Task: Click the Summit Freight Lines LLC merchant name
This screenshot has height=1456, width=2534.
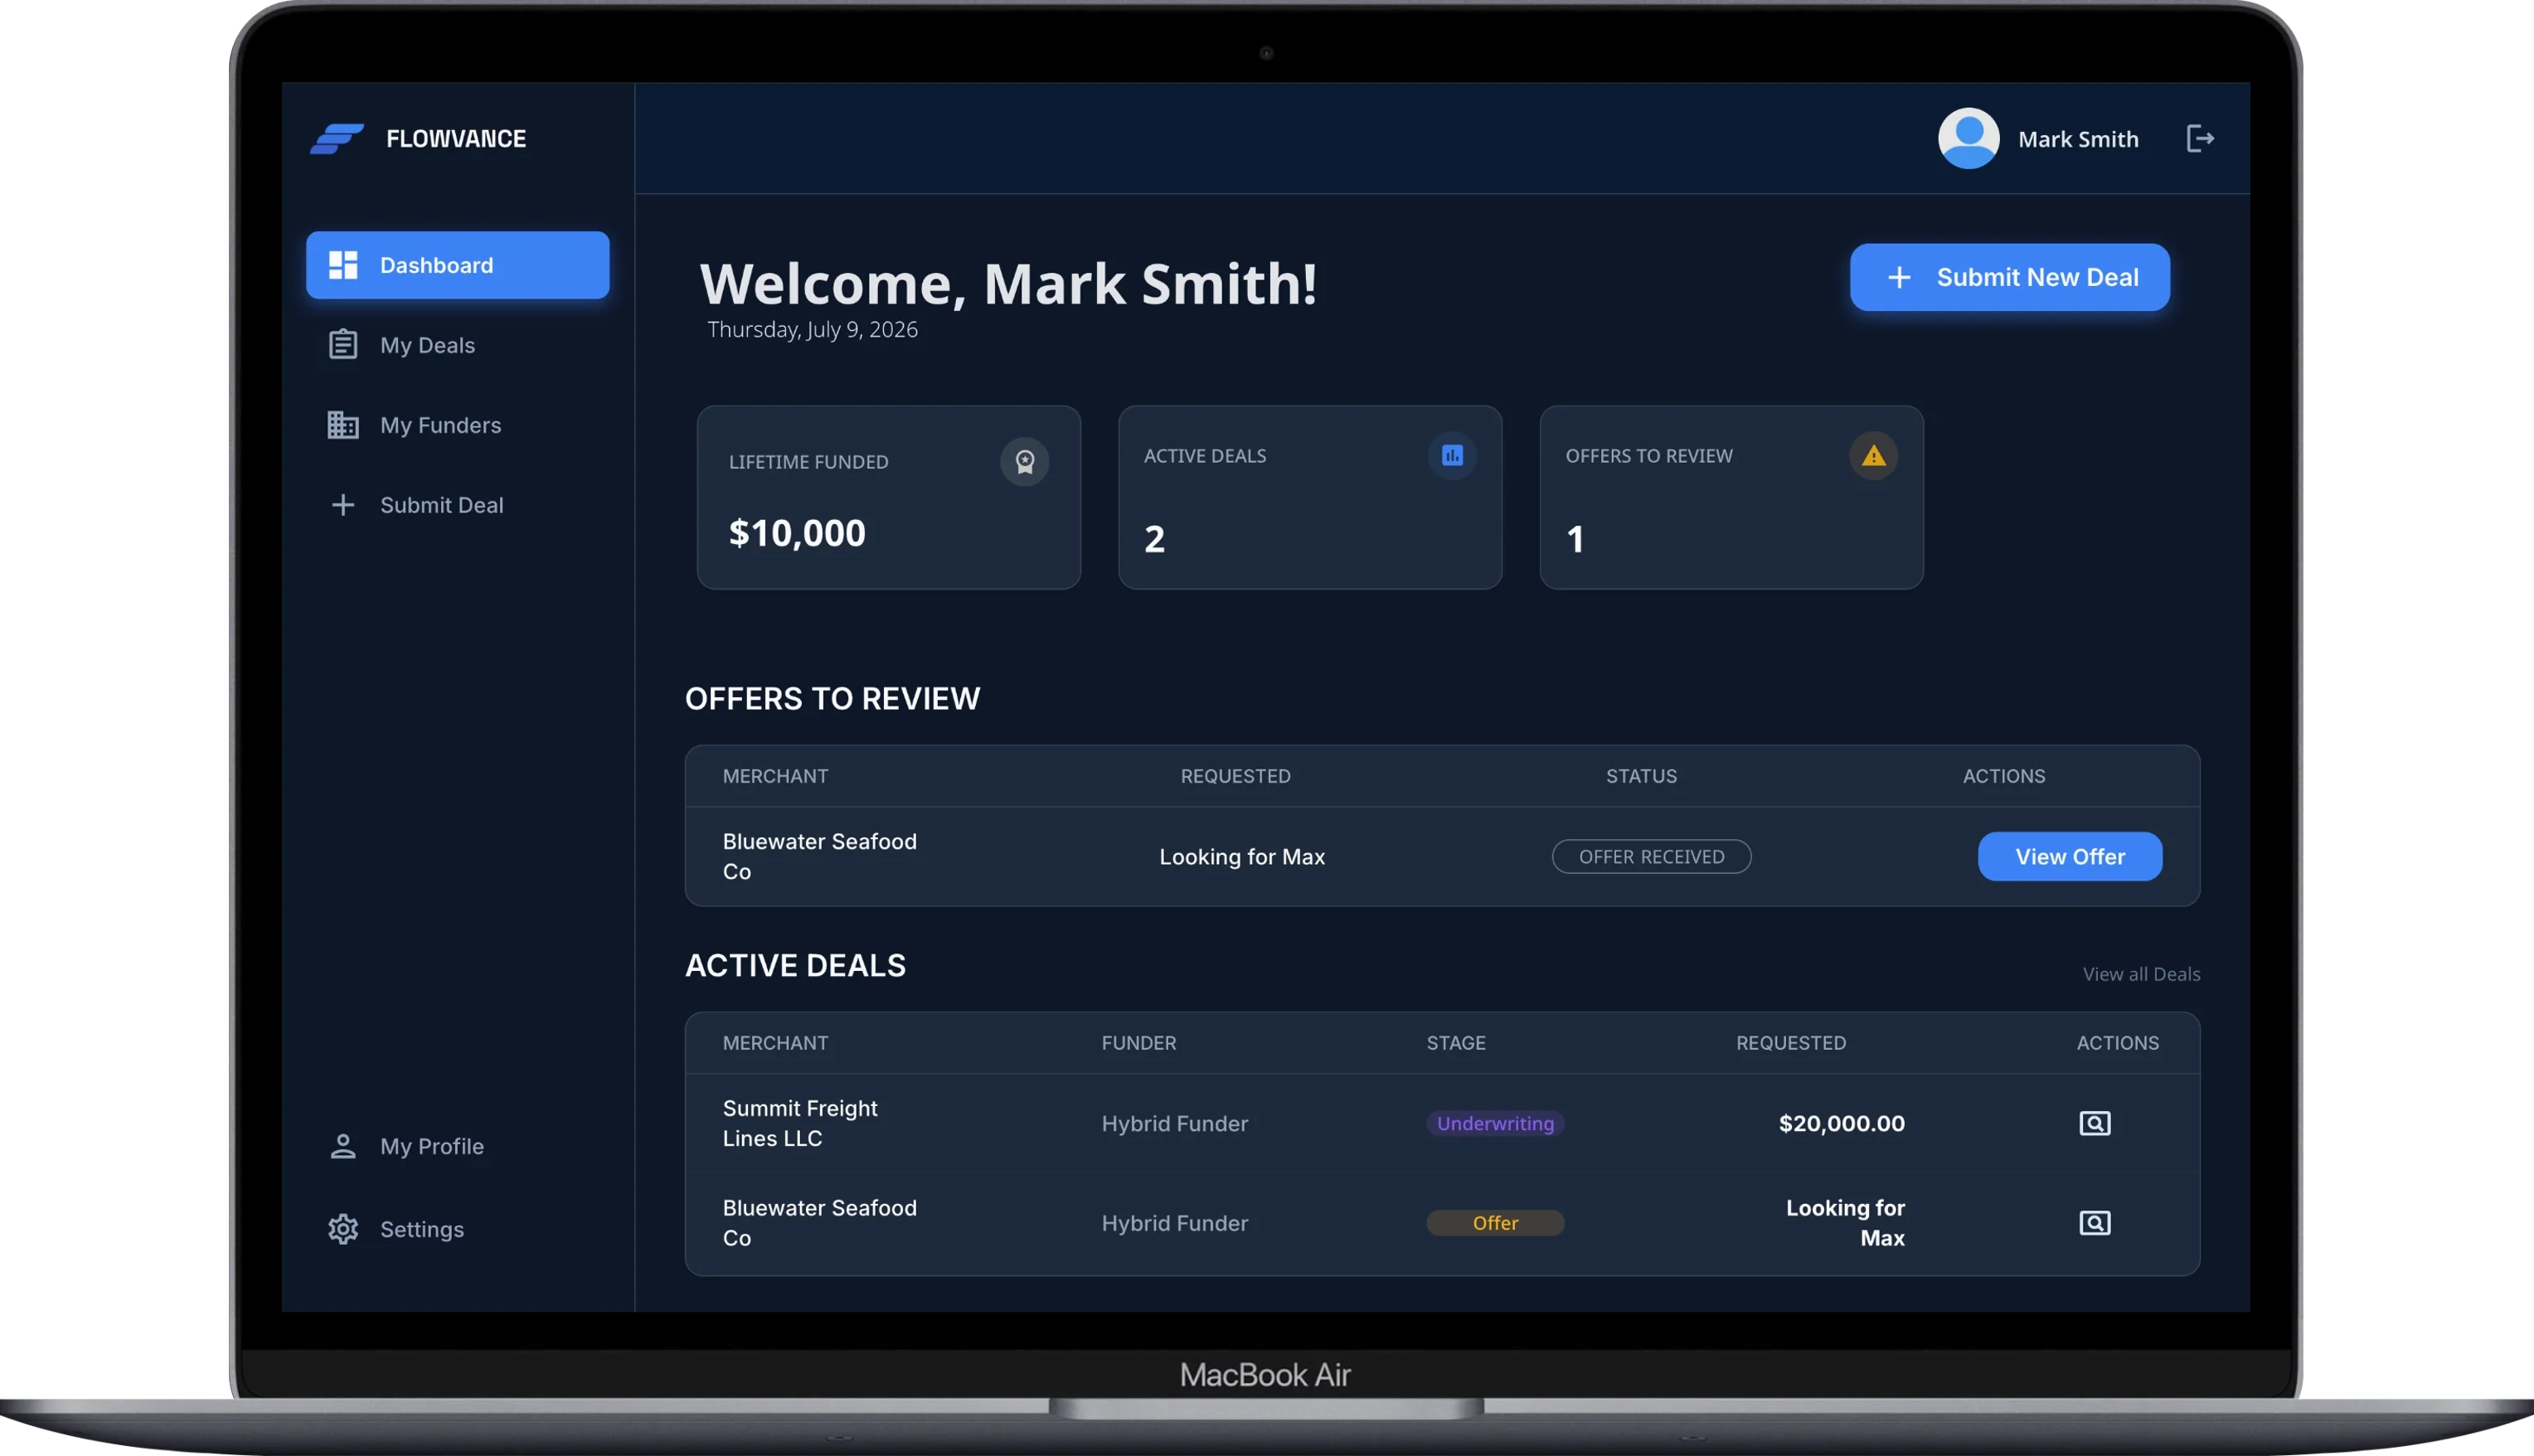Action: tap(800, 1123)
